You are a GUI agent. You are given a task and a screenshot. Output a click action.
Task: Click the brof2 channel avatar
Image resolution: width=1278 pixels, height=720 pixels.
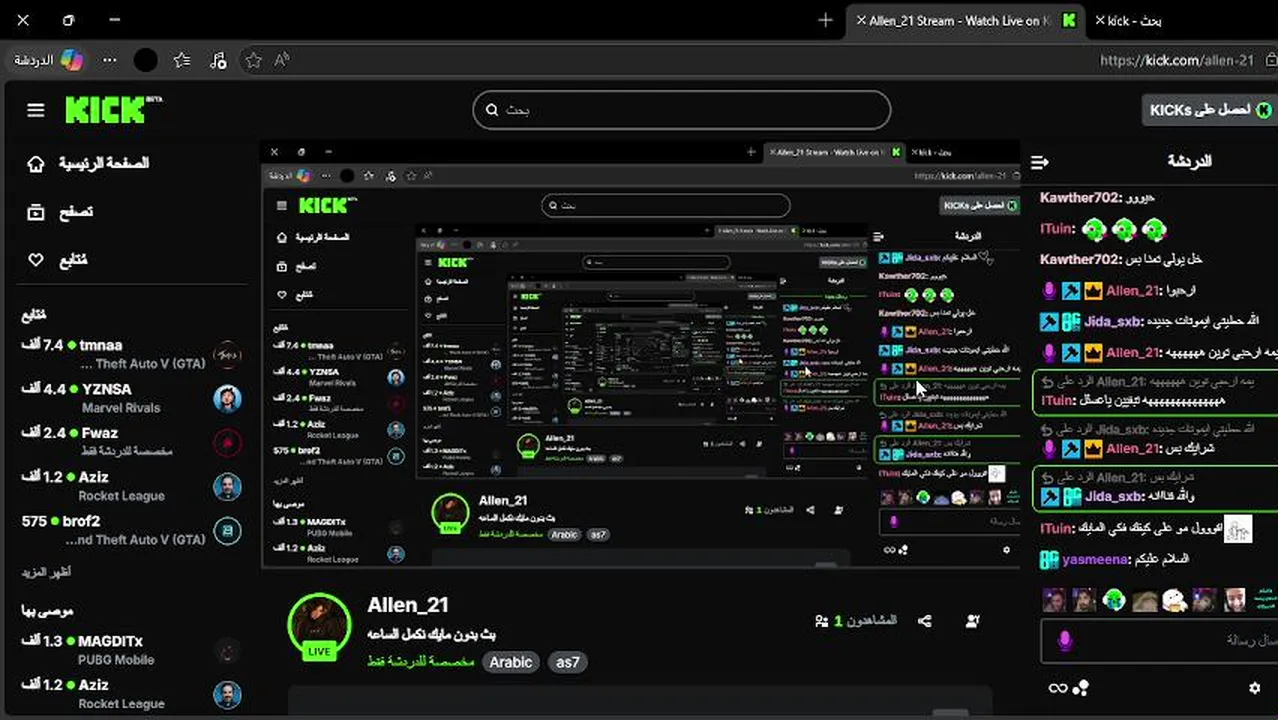point(227,530)
